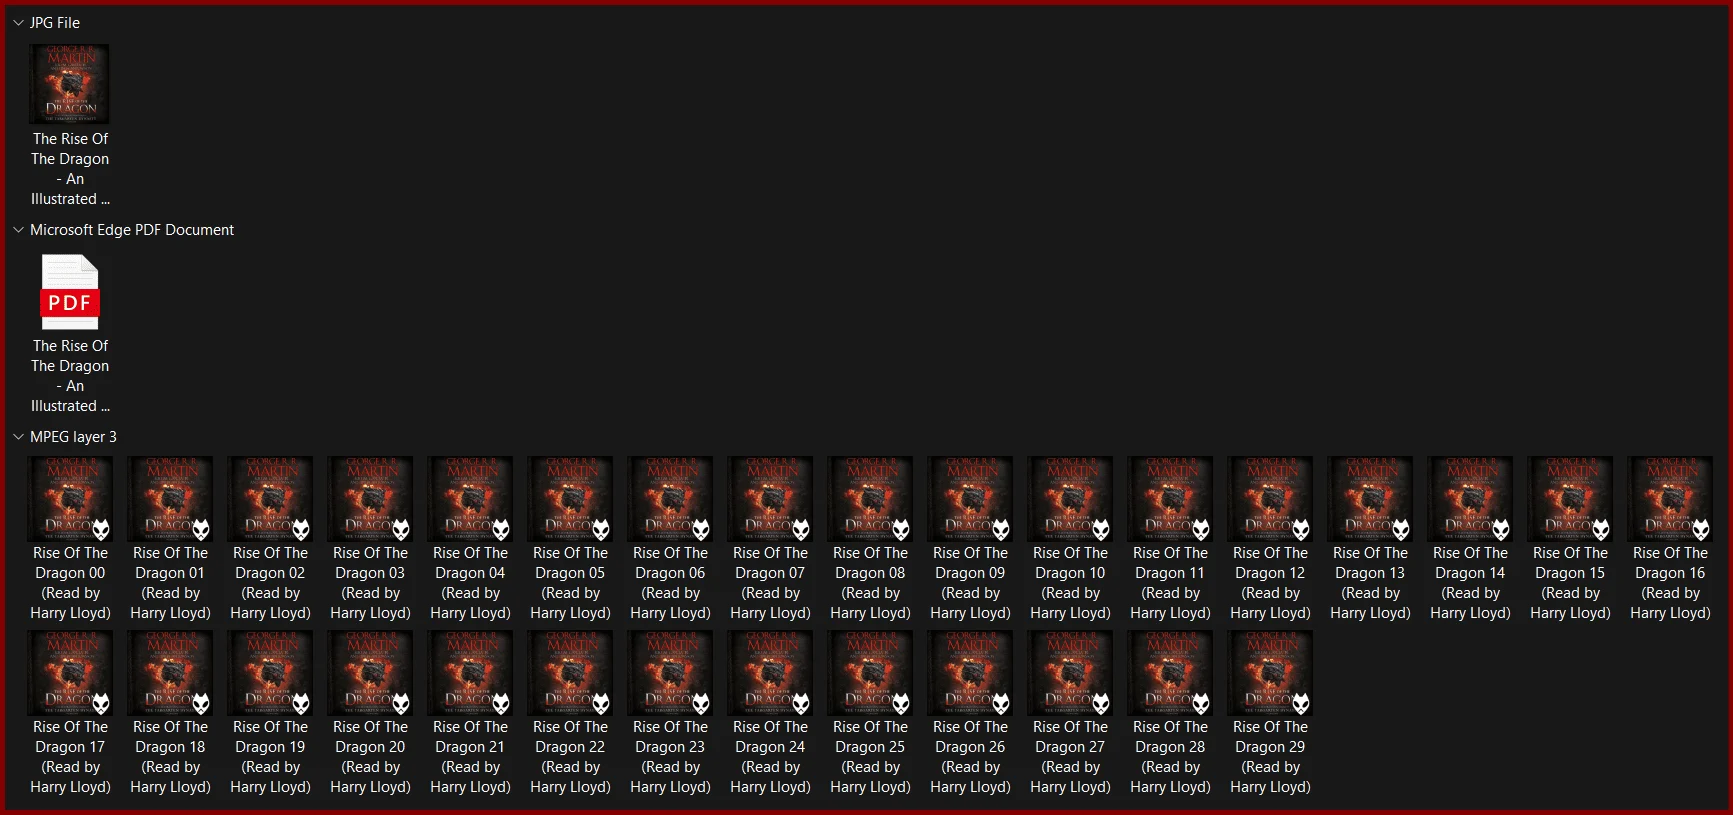Image resolution: width=1733 pixels, height=815 pixels.
Task: Click the PDF file name 'The Rise Of The Dragon - An Illustrated ...'
Action: point(70,376)
